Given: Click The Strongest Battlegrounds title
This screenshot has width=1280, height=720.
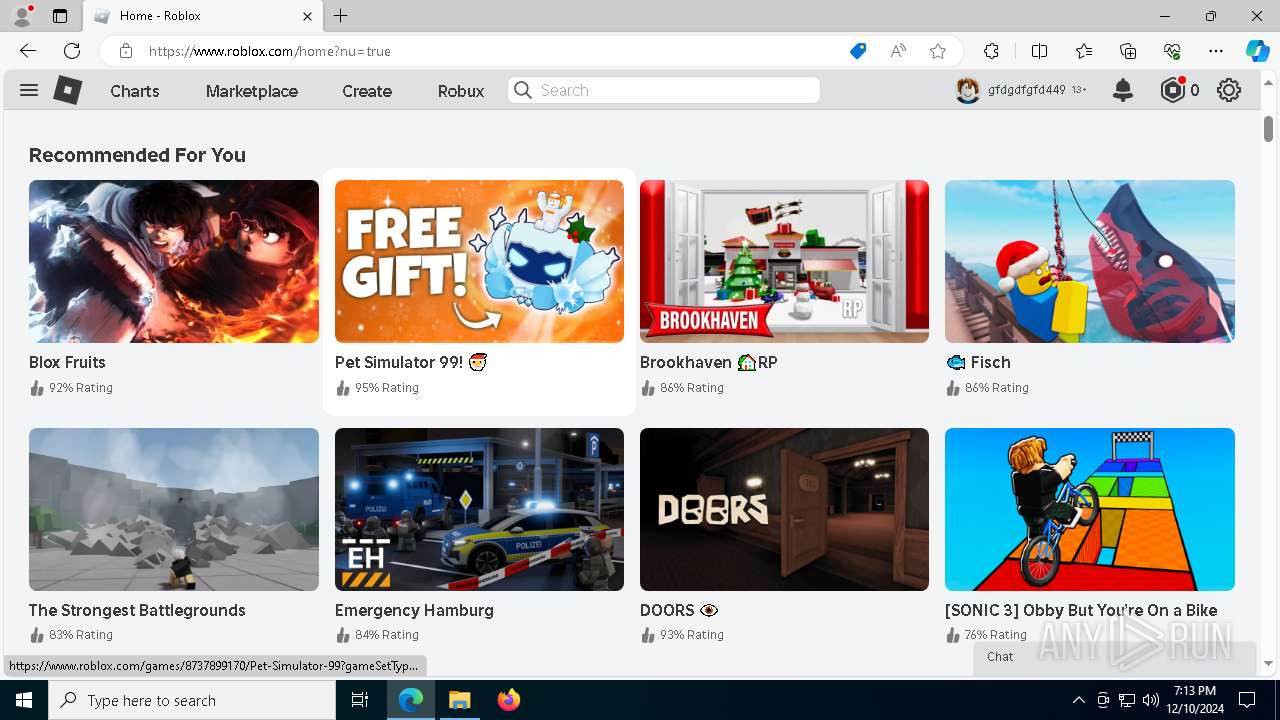Looking at the screenshot, I should [137, 610].
